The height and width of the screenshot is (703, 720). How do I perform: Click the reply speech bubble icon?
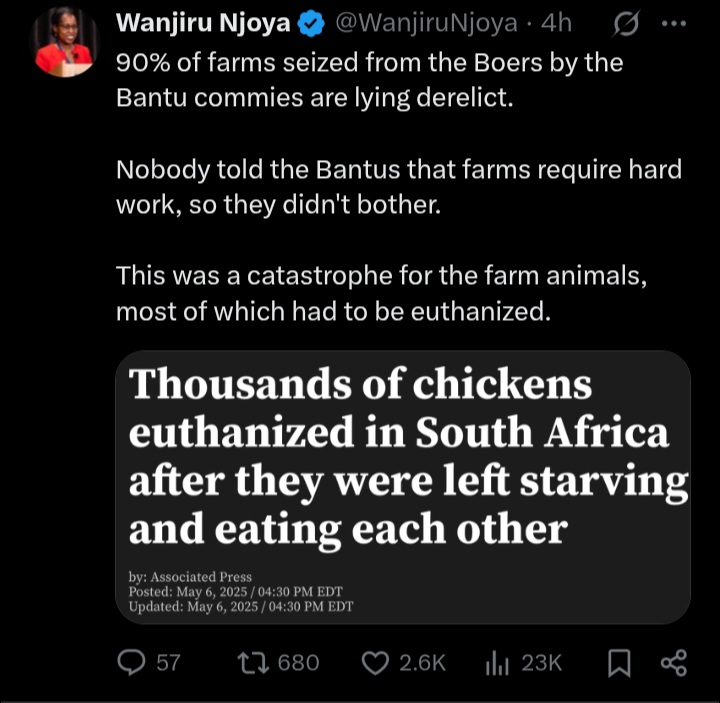click(x=133, y=662)
